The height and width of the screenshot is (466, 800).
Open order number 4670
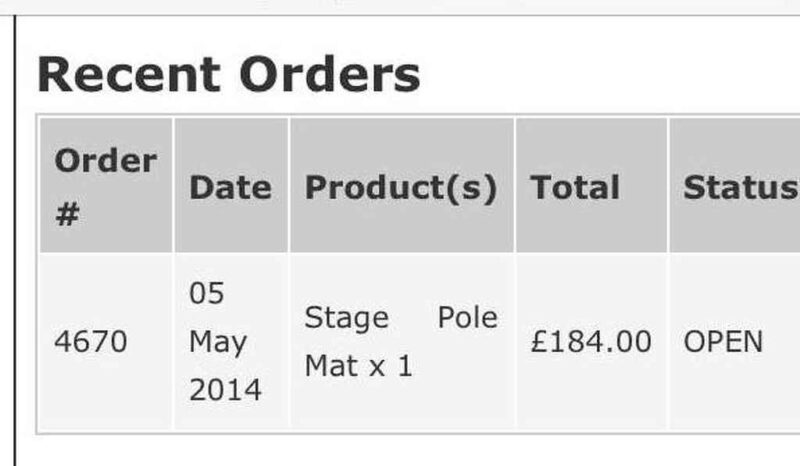tap(90, 342)
